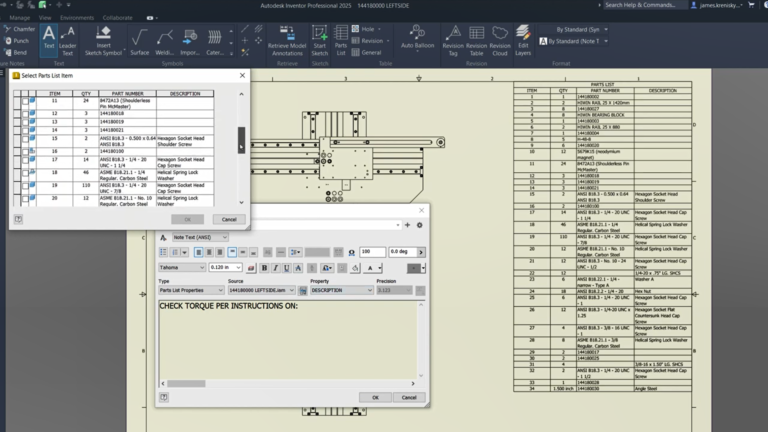Add text parameter with plus icon
This screenshot has width=768, height=432.
(x=408, y=225)
